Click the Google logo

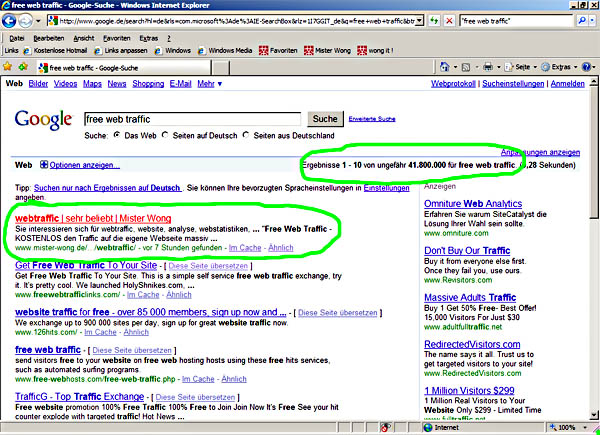(43, 119)
